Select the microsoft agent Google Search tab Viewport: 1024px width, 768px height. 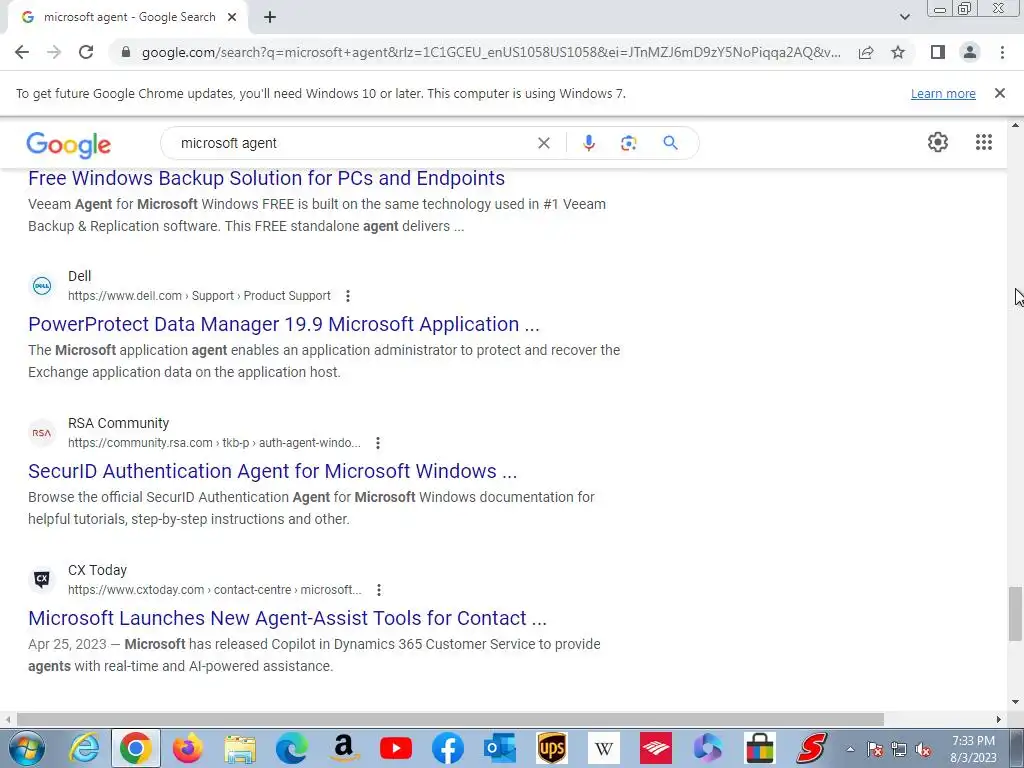click(x=129, y=17)
